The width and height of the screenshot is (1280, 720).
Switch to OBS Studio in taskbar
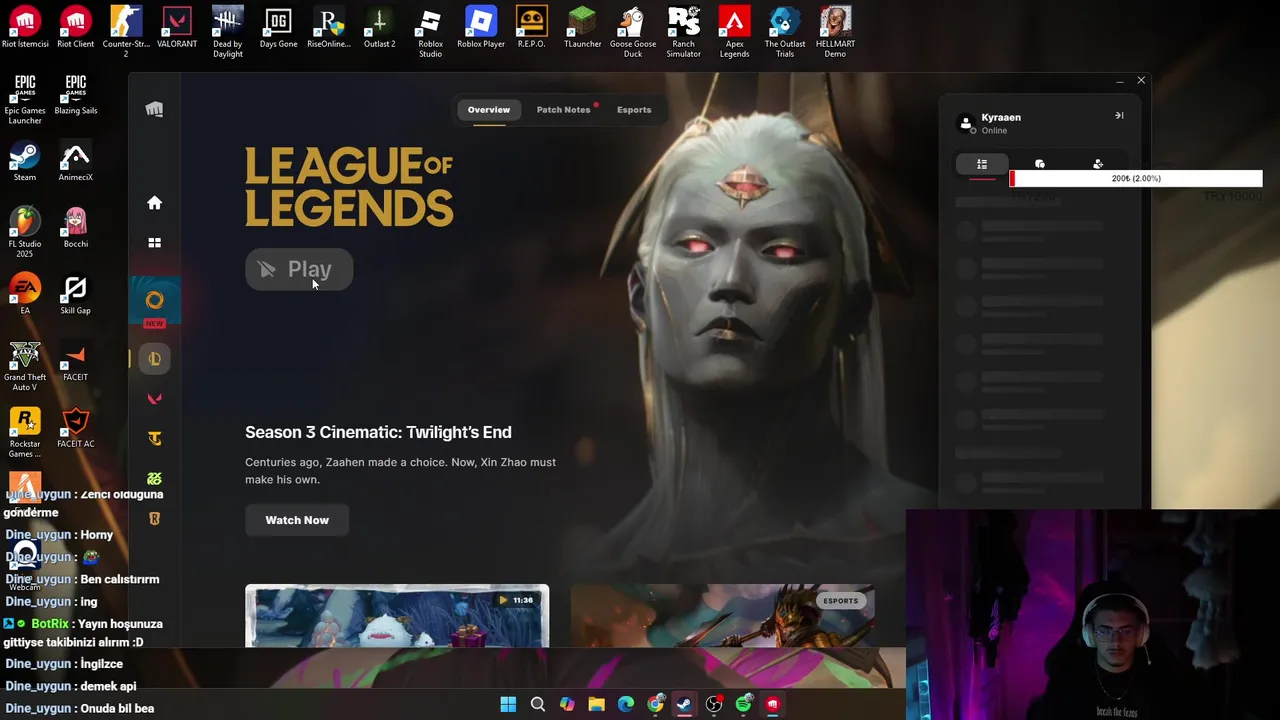[x=714, y=704]
